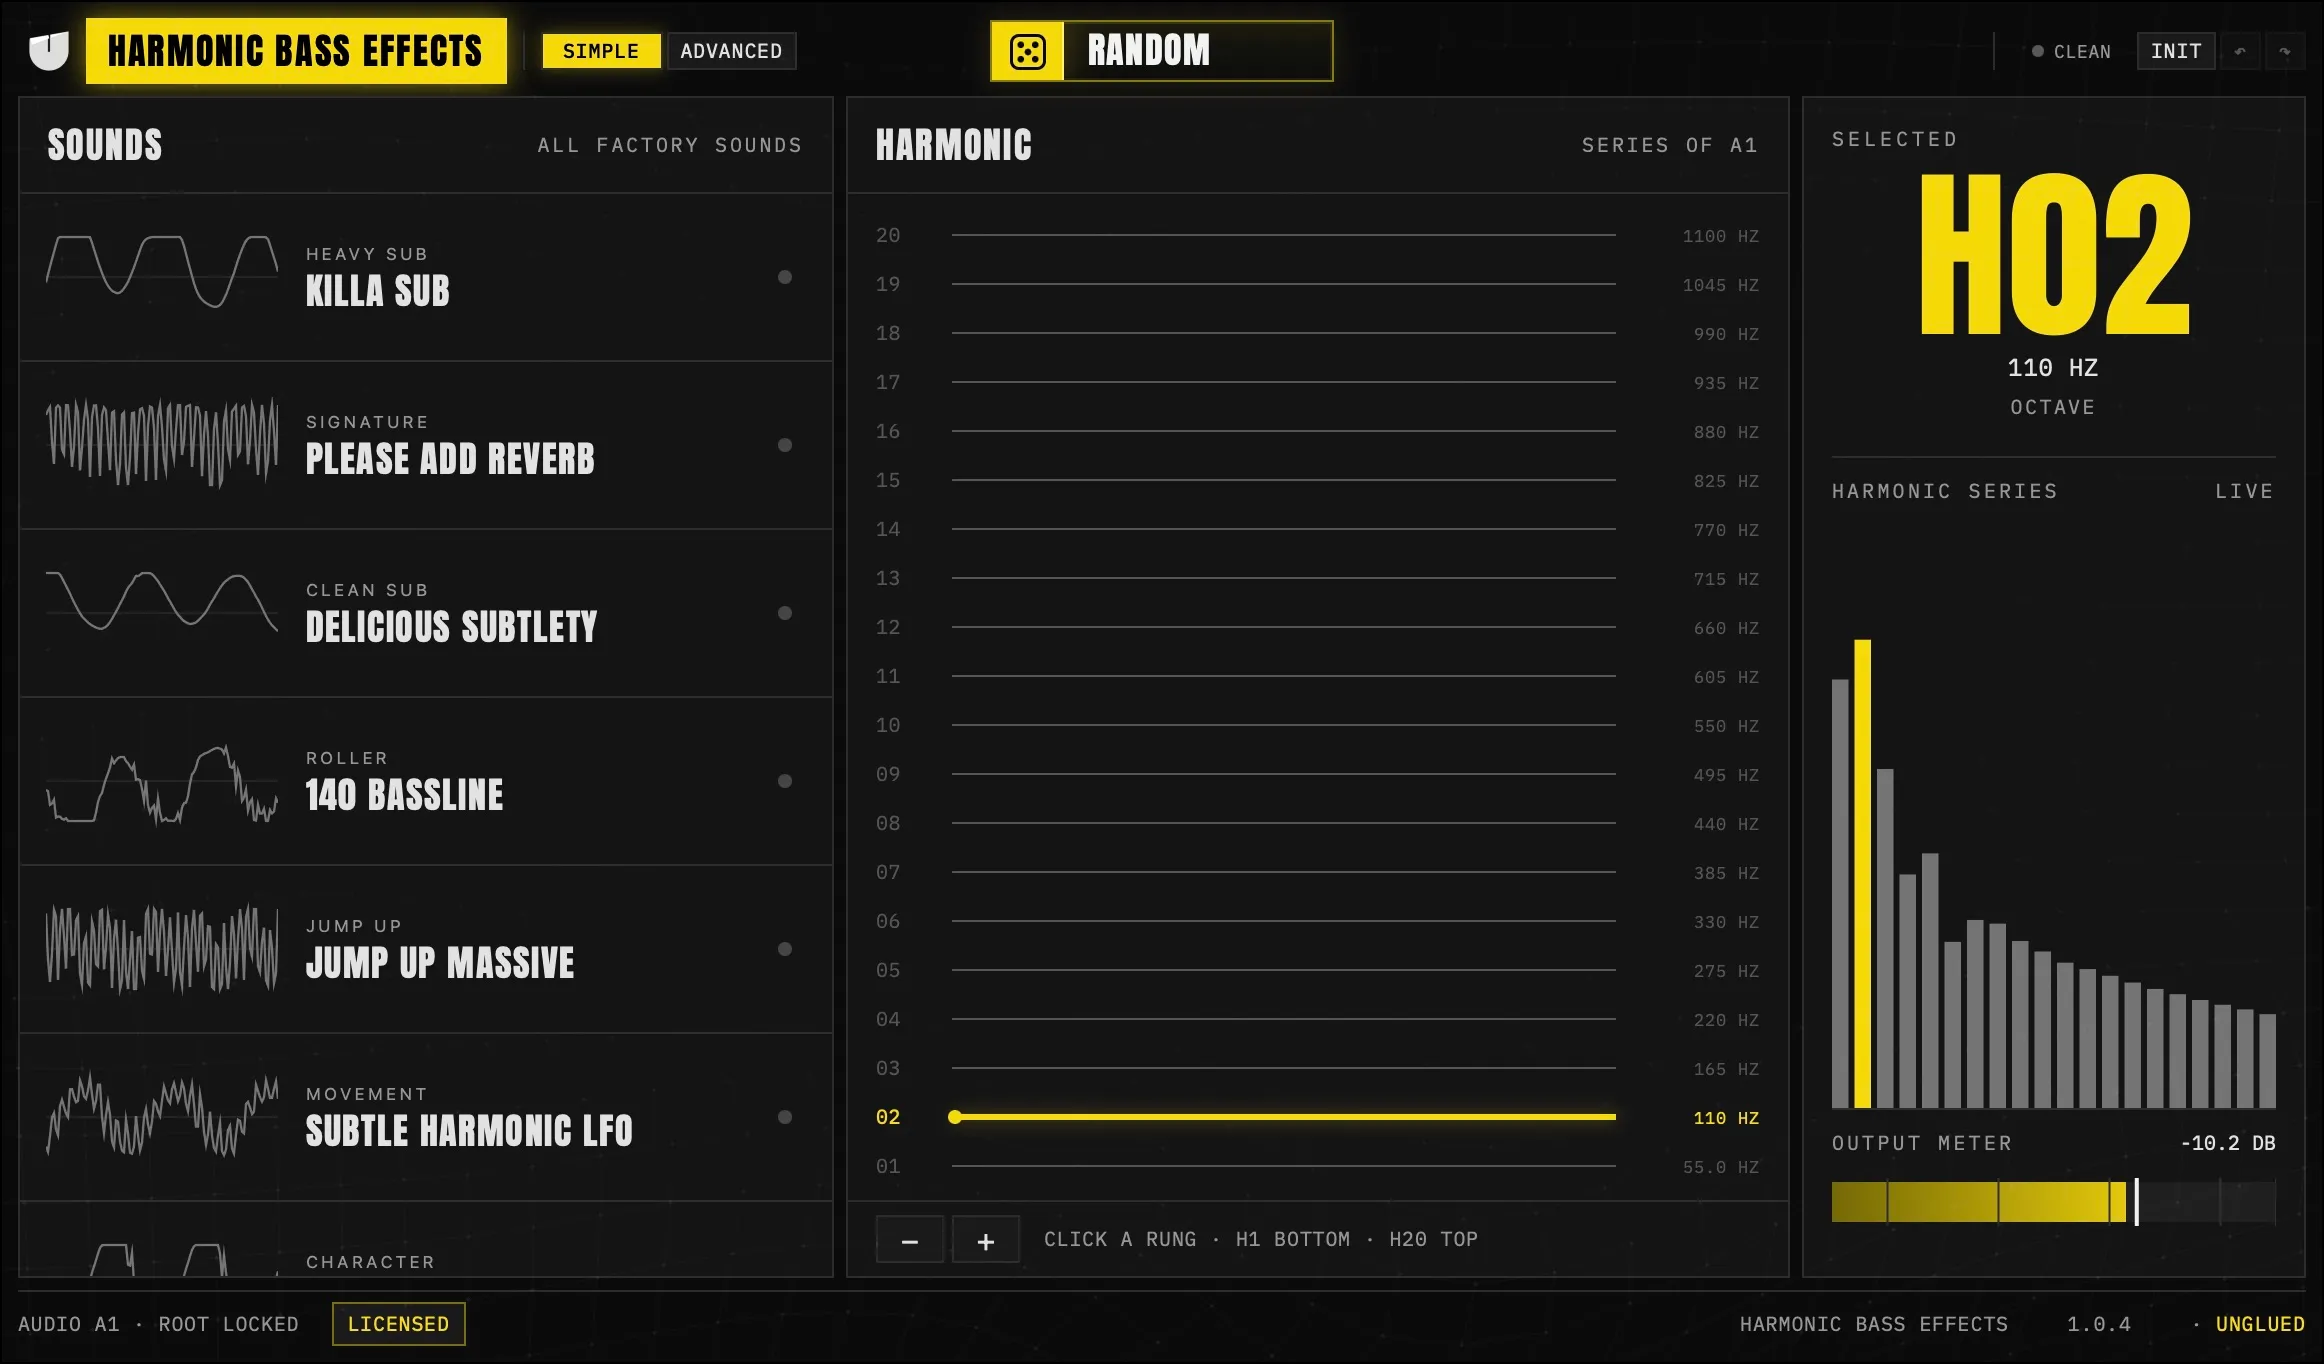
Task: Click the yellow second harmonic bar in series chart
Action: (x=1862, y=874)
